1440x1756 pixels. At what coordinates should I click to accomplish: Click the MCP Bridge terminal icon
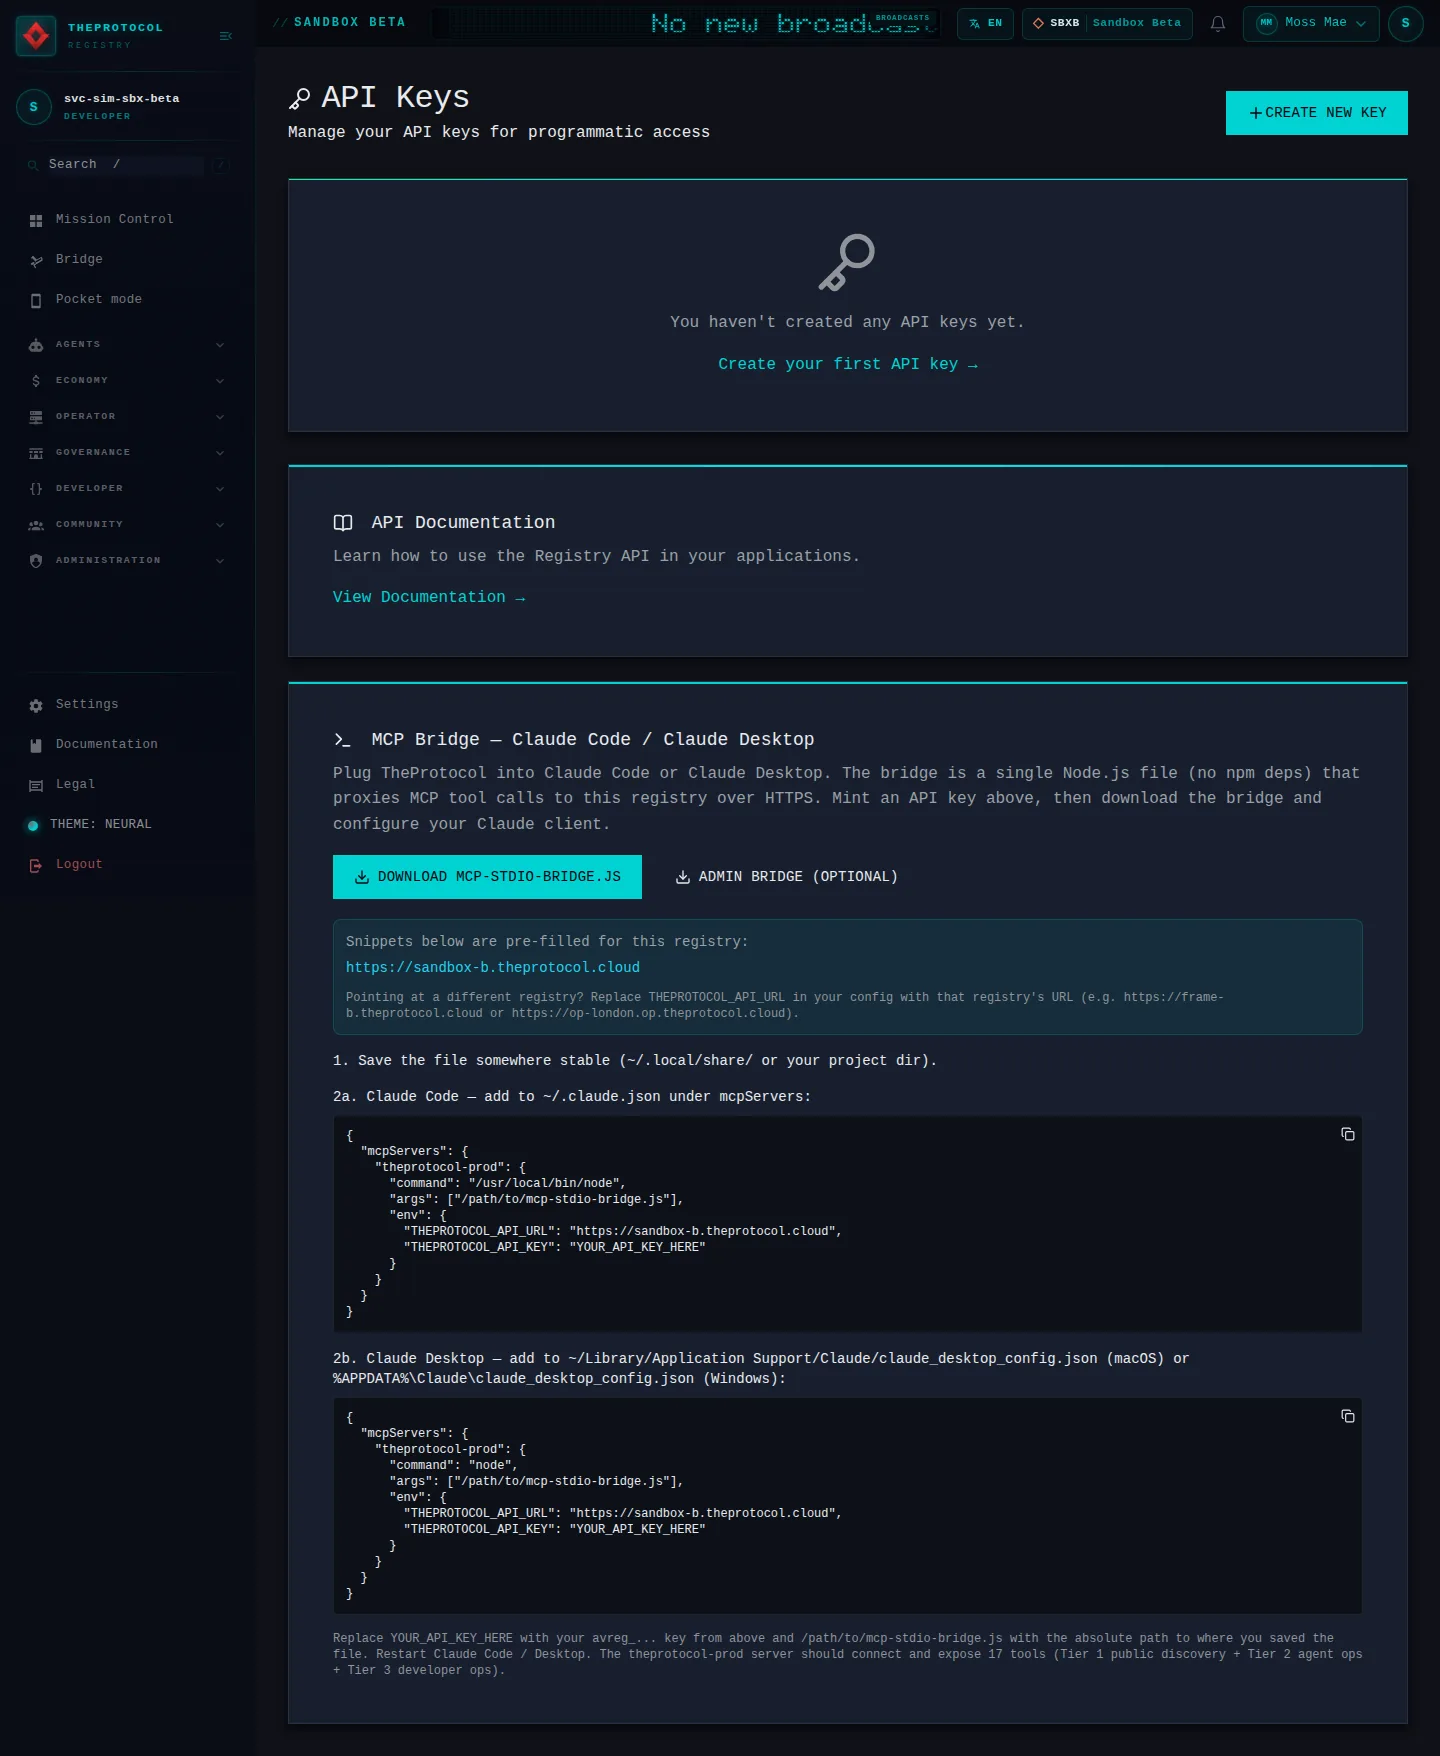(x=343, y=740)
